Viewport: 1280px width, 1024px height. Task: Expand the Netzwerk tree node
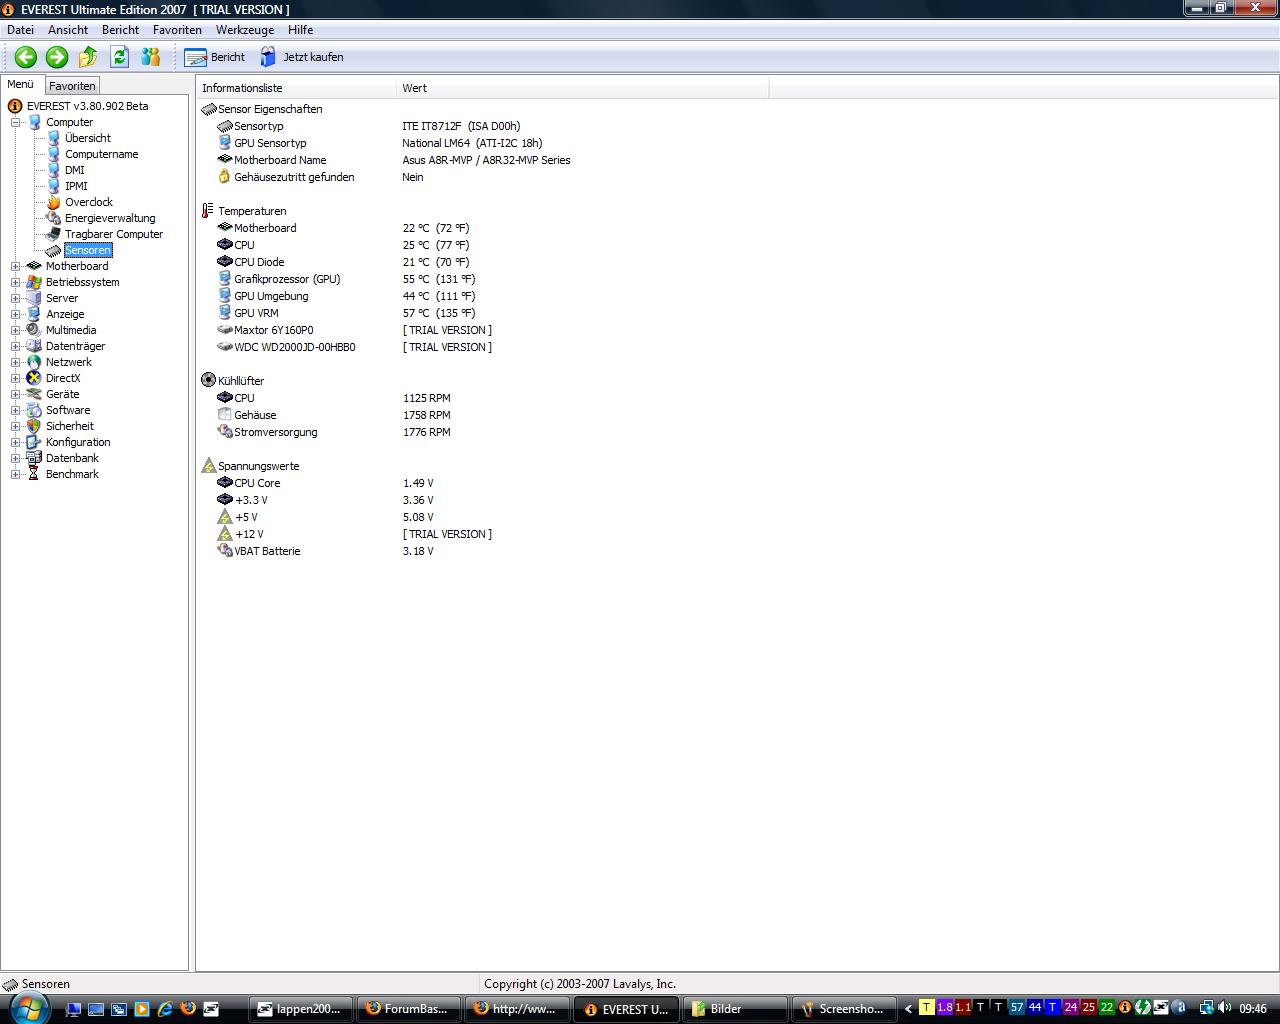tap(16, 362)
